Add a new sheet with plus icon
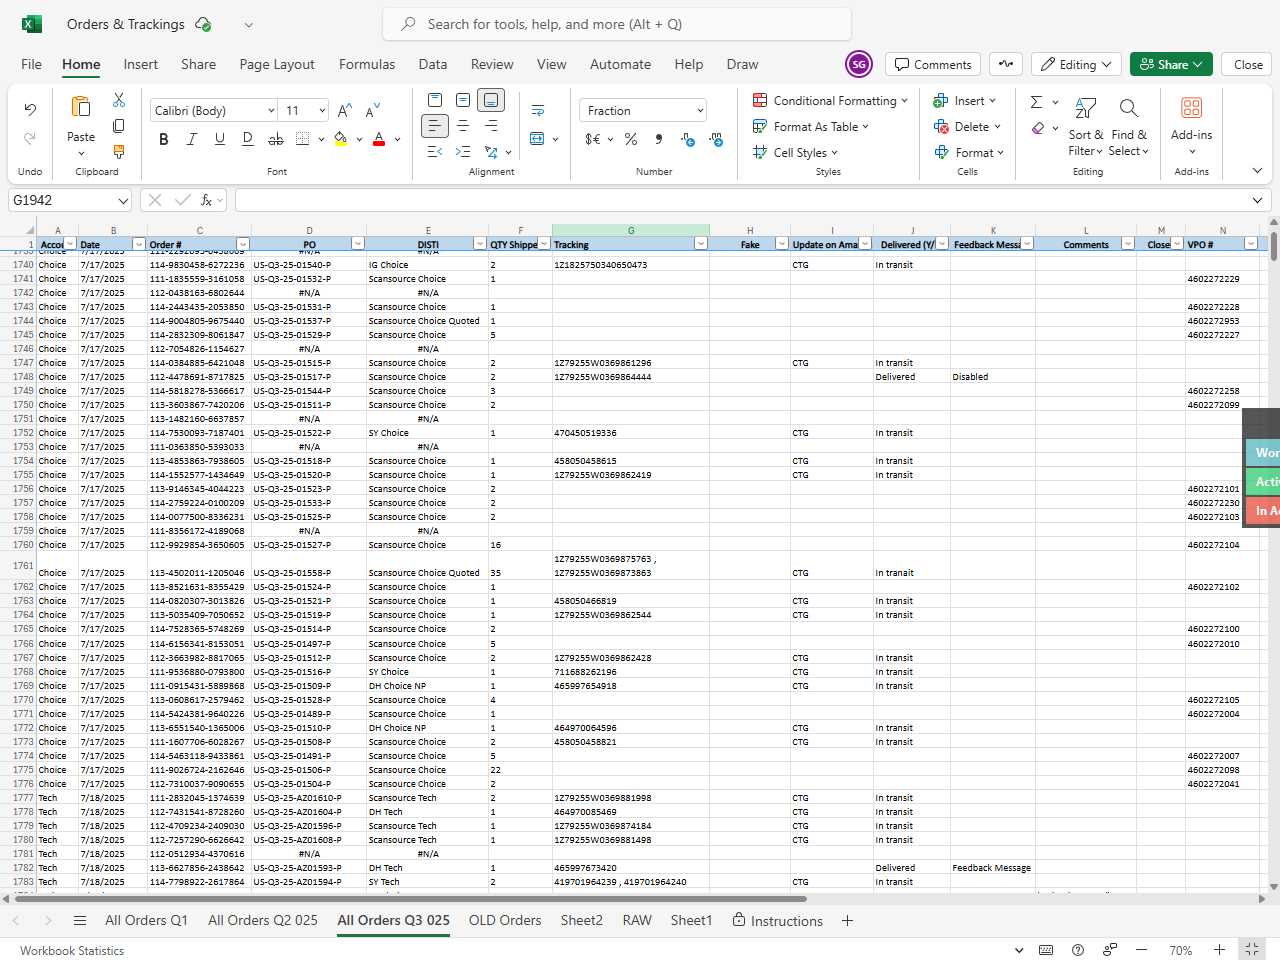This screenshot has height=960, width=1280. (x=847, y=920)
